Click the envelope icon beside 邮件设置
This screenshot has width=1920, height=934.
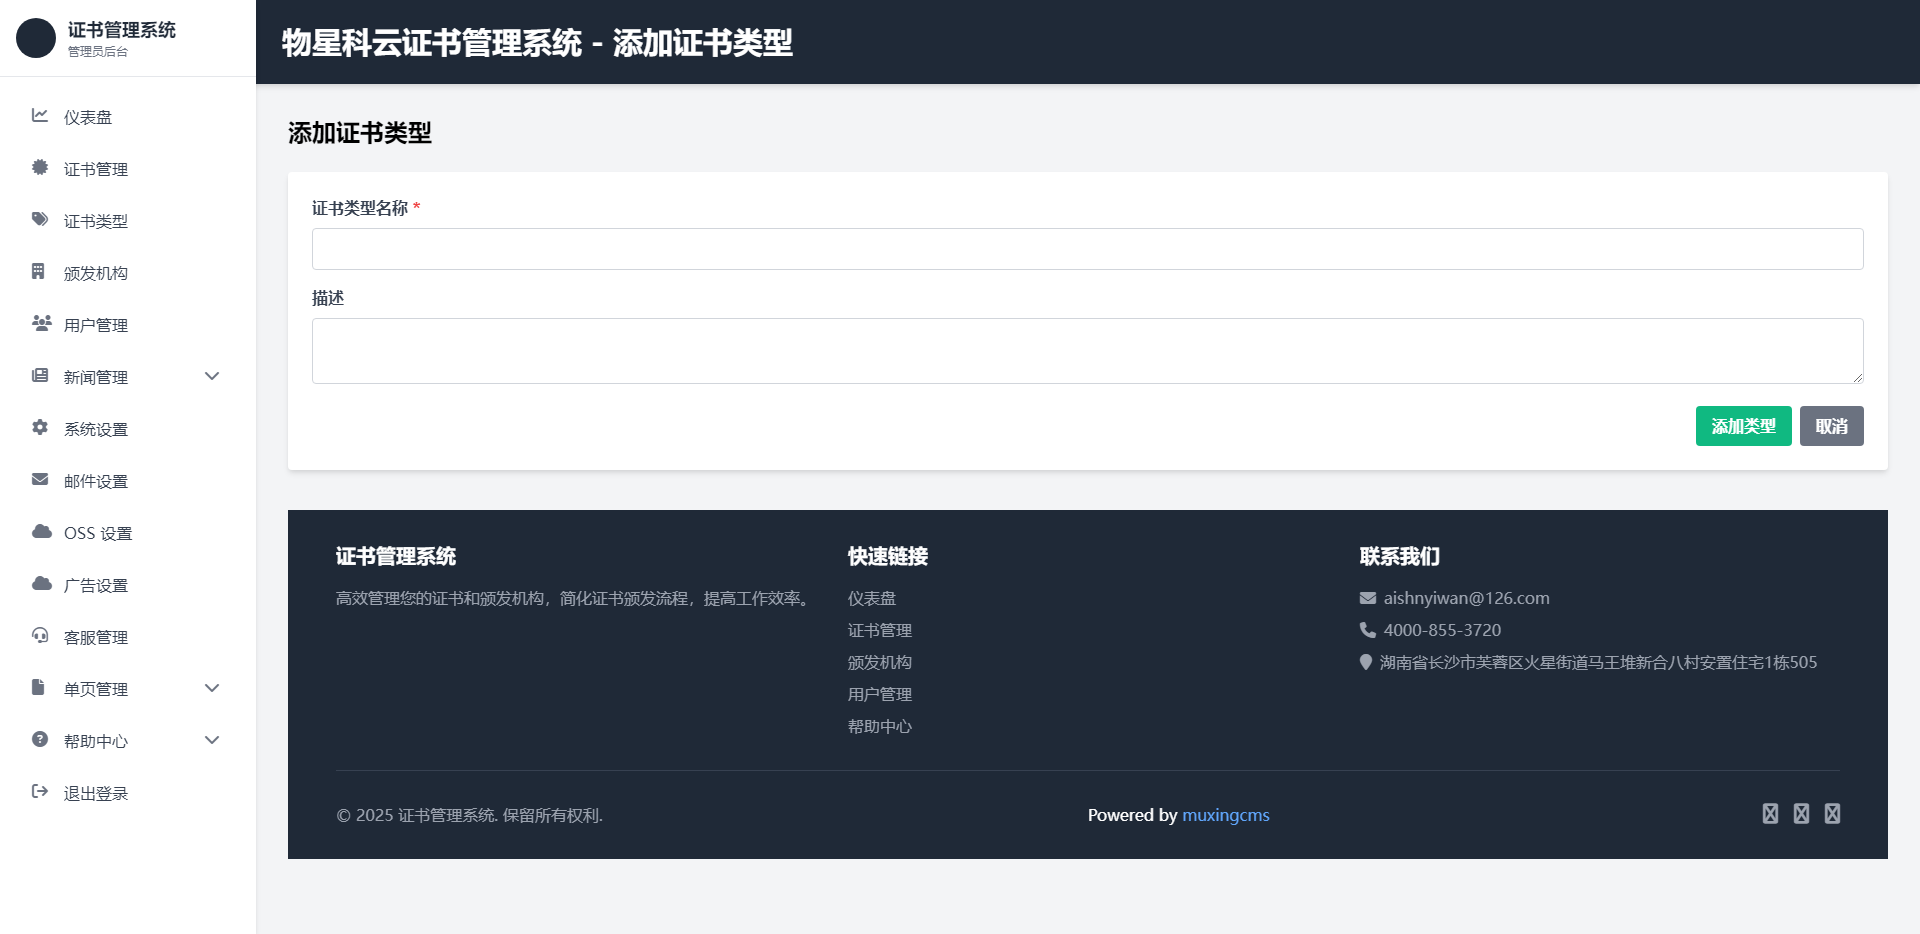(40, 479)
